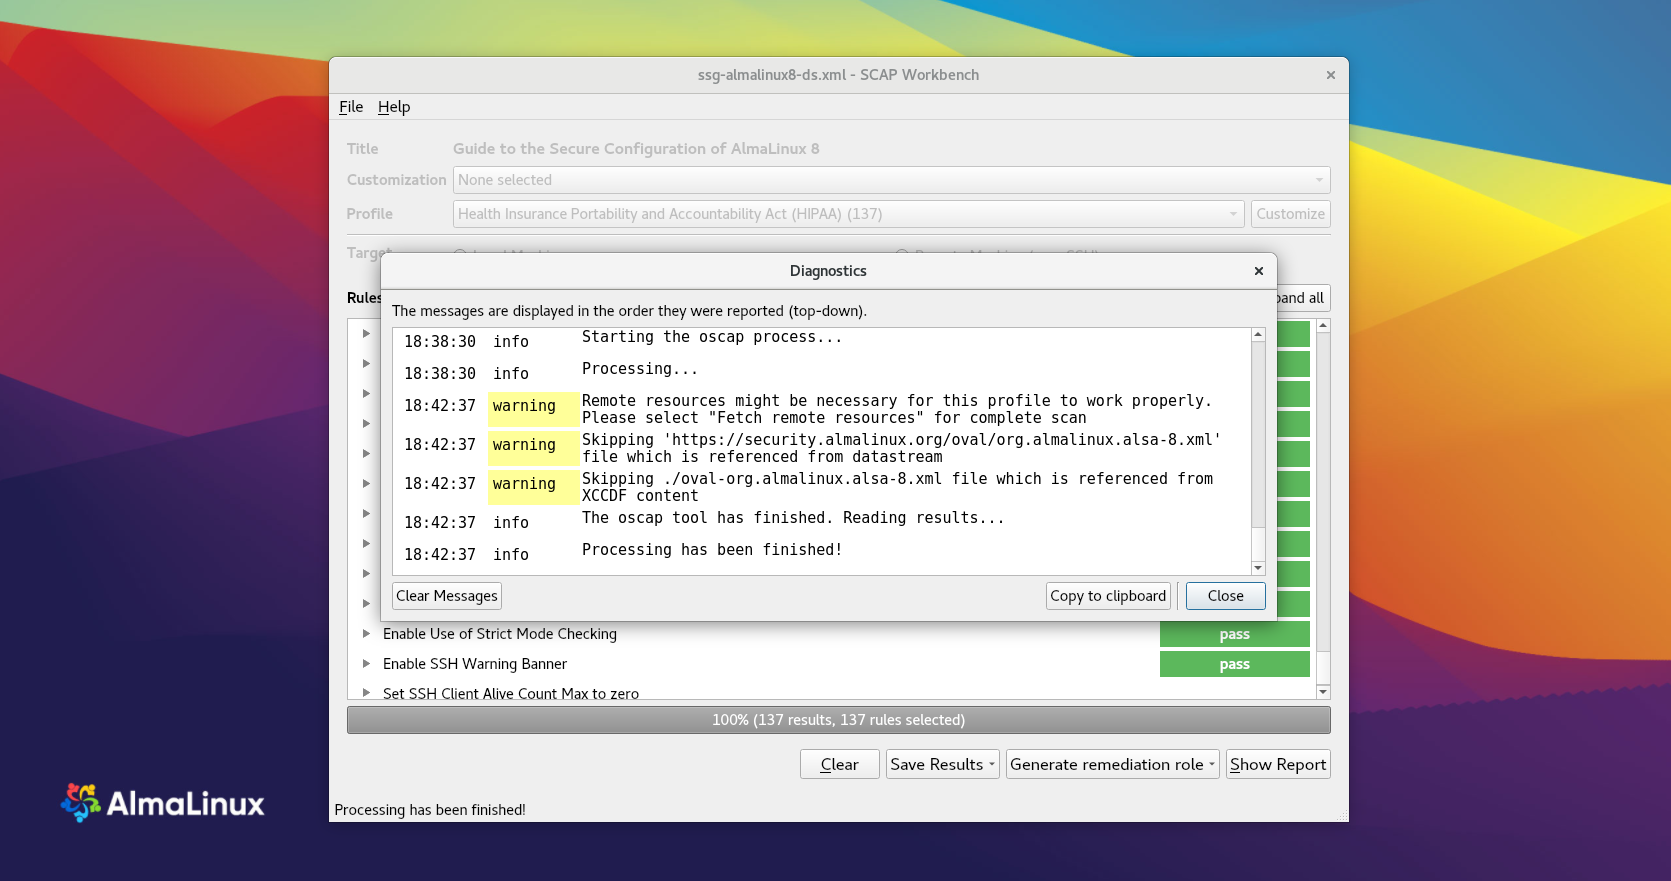Close the Diagnostics dialog with X icon

point(1258,271)
